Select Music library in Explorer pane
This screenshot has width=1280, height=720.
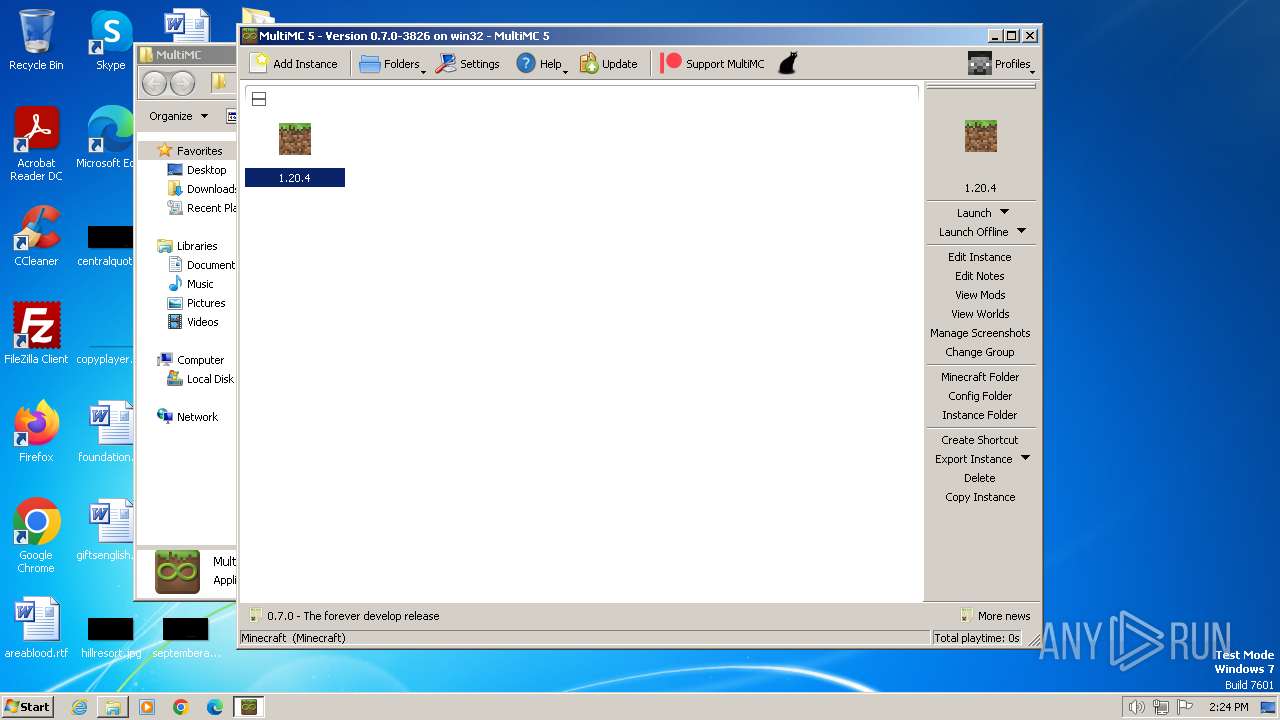(191, 284)
